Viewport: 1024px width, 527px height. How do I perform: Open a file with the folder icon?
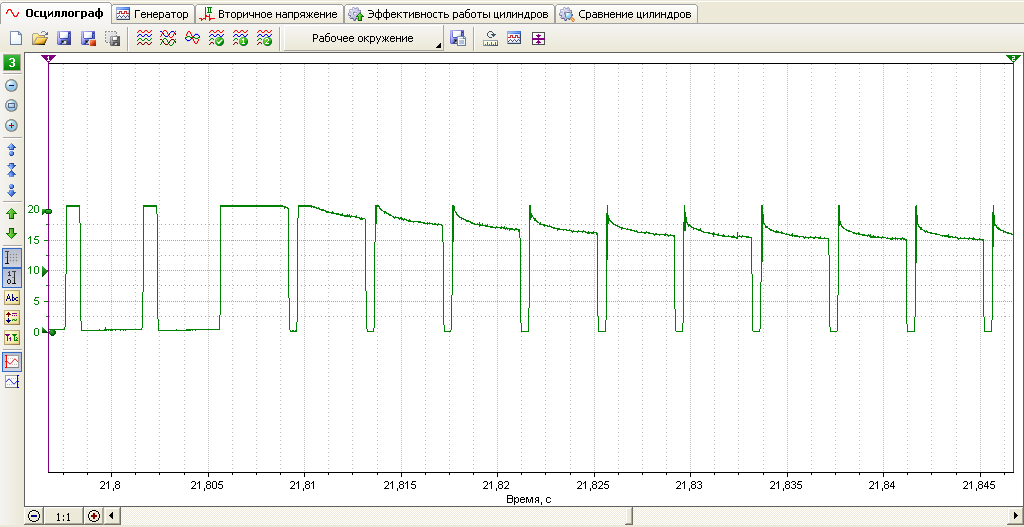[40, 39]
